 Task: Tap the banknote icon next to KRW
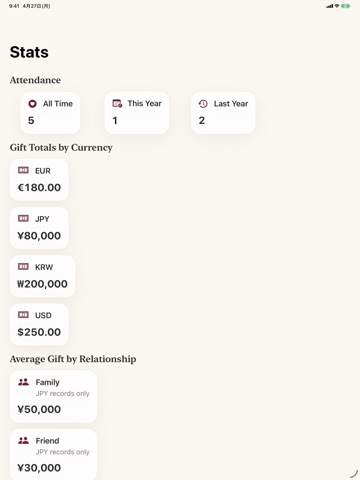23,266
